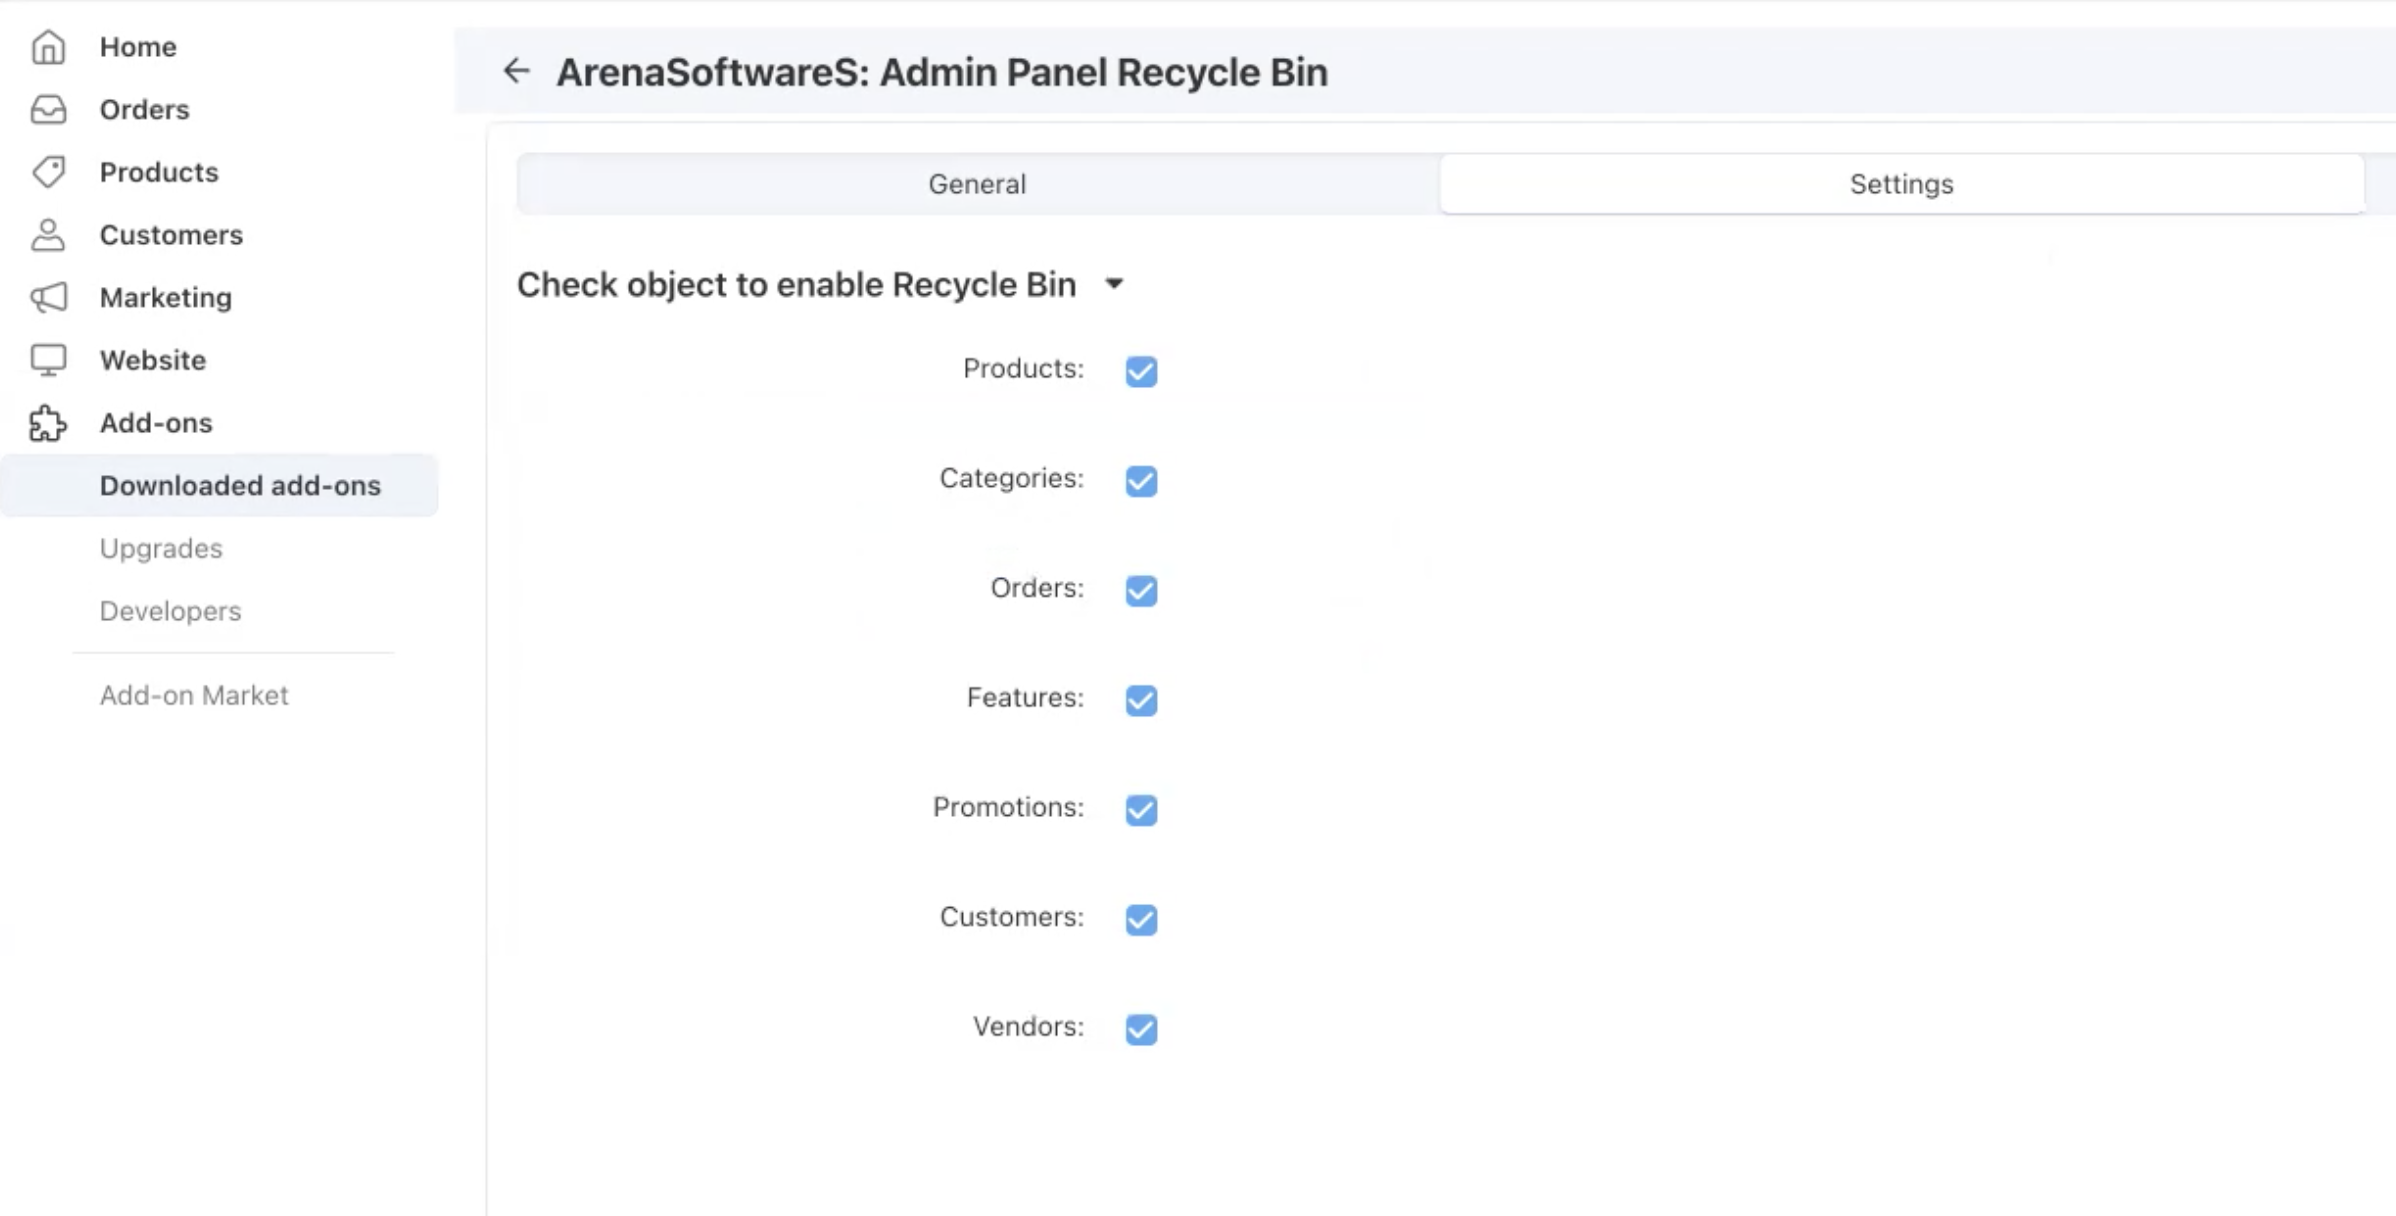Click the Orders inbox icon
Viewport: 2396px width, 1216px height.
48,110
